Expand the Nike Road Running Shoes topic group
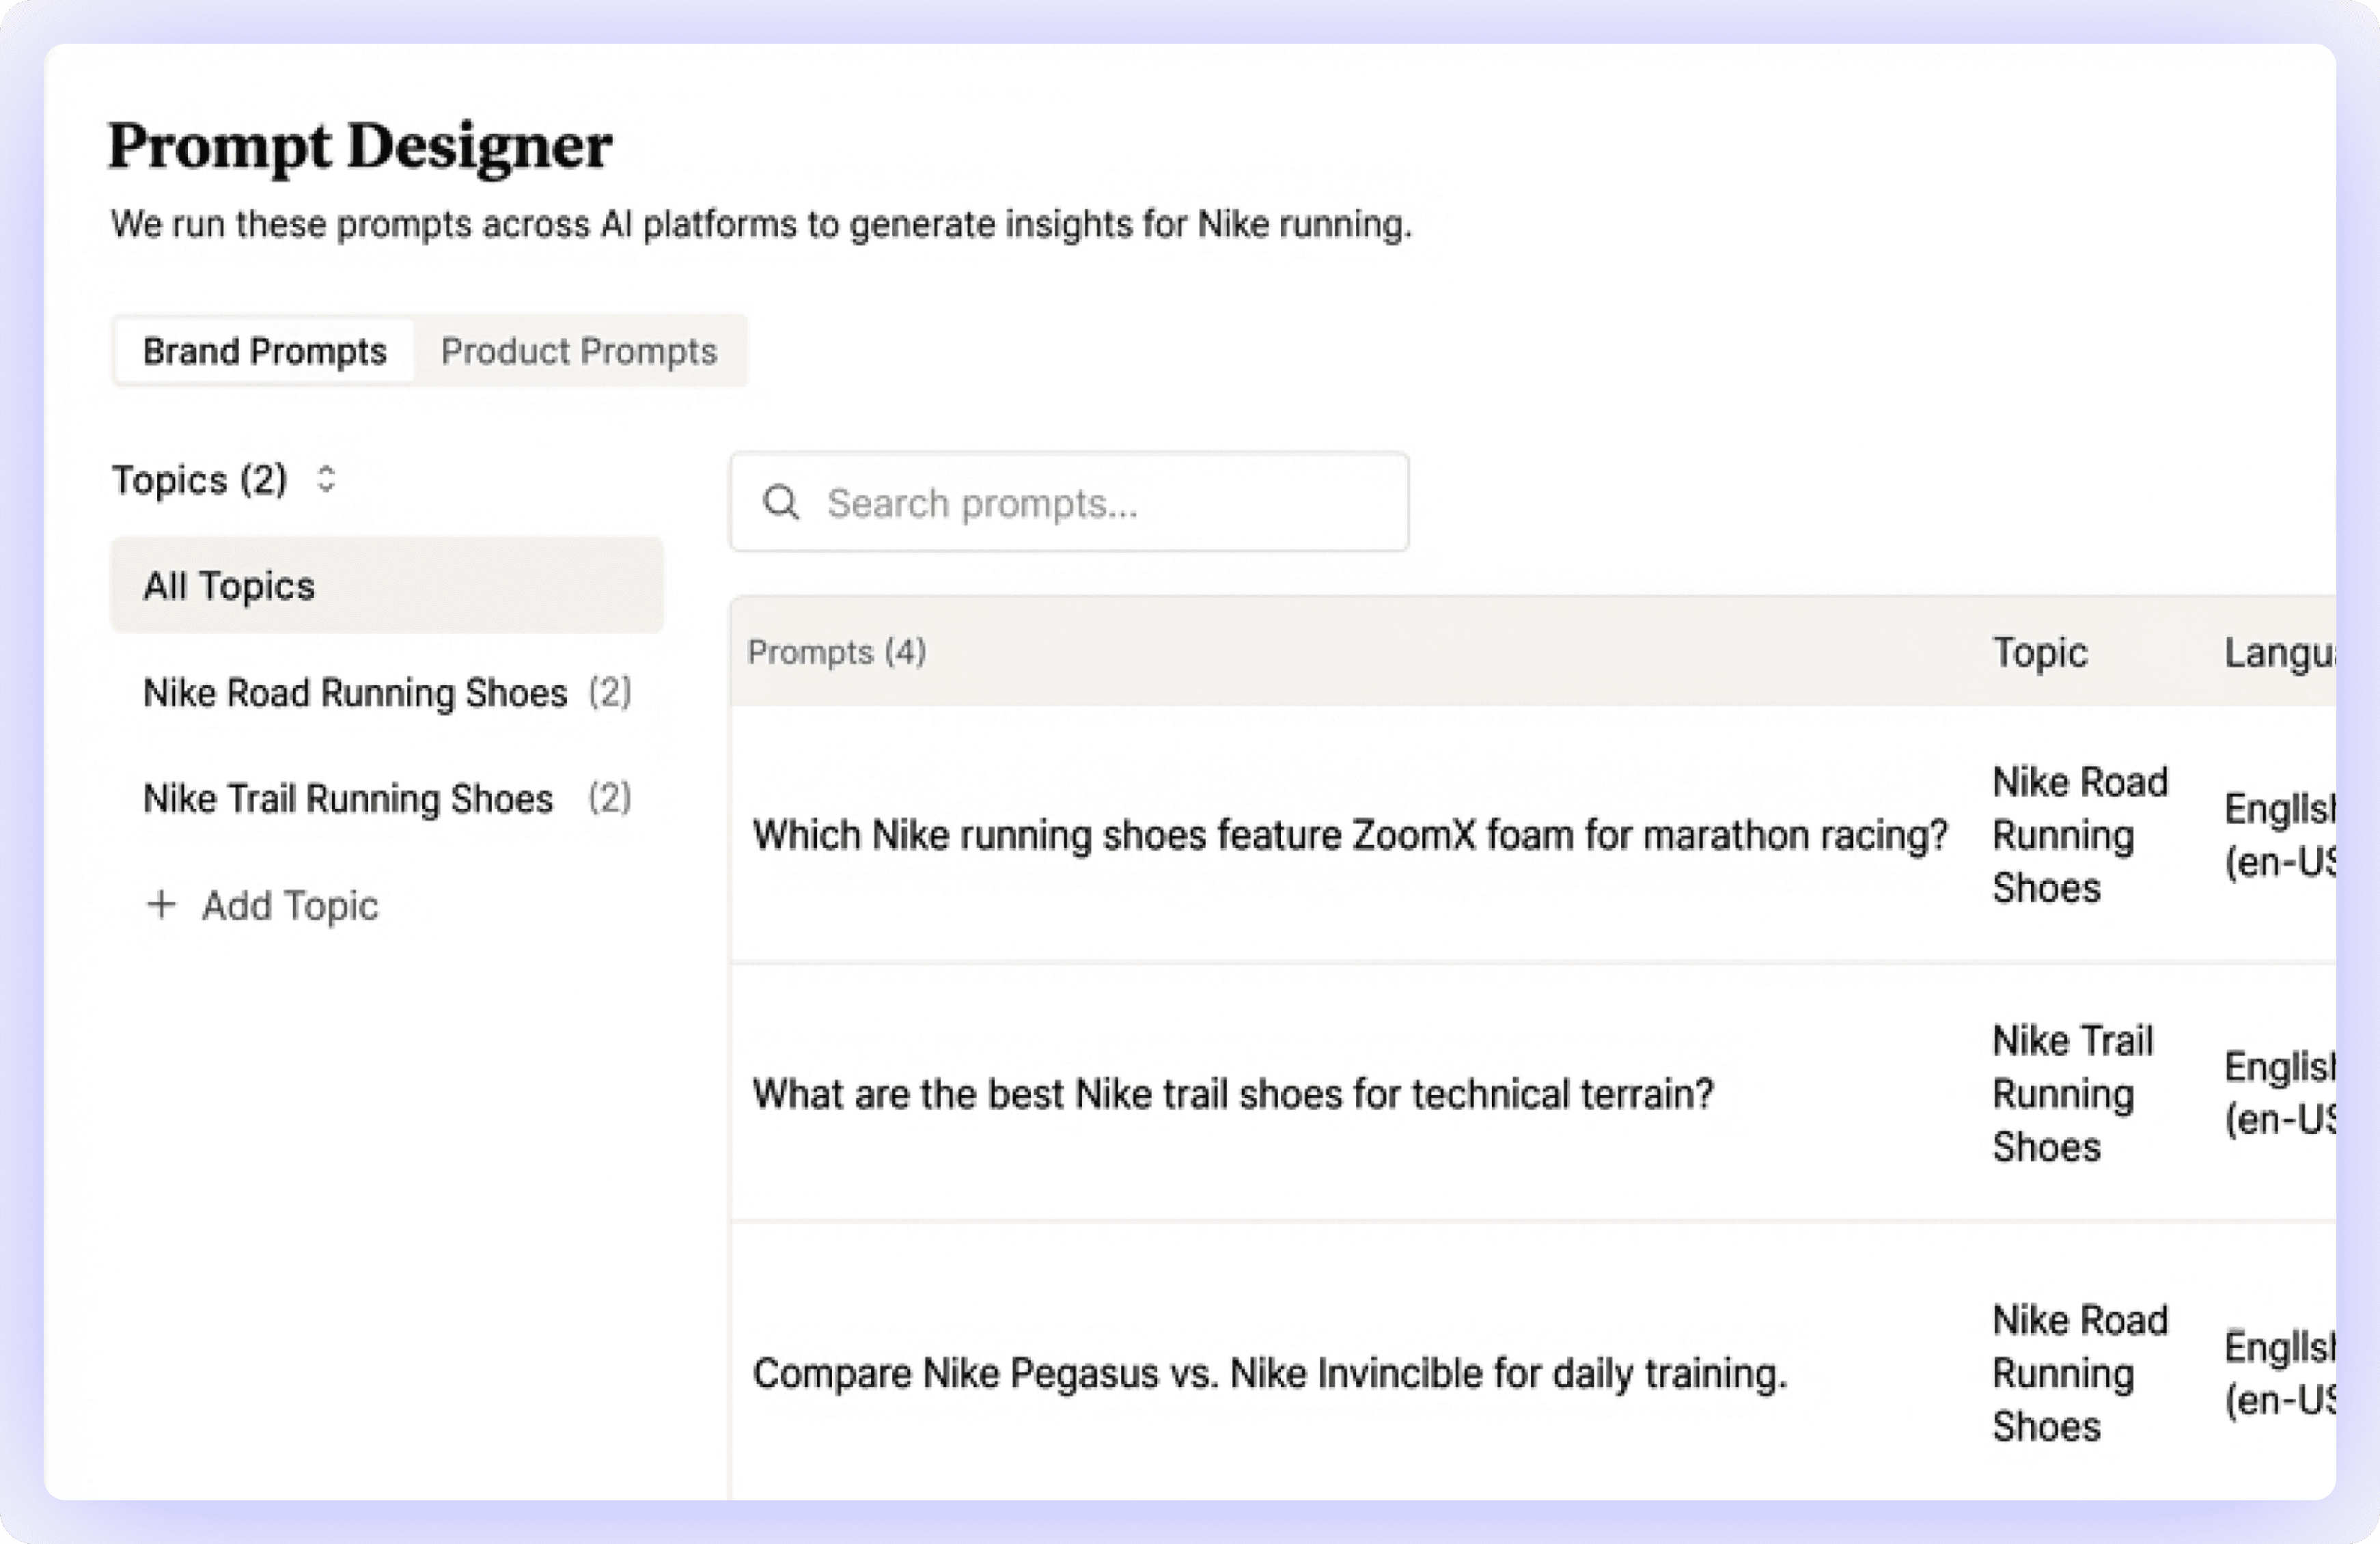 click(355, 692)
